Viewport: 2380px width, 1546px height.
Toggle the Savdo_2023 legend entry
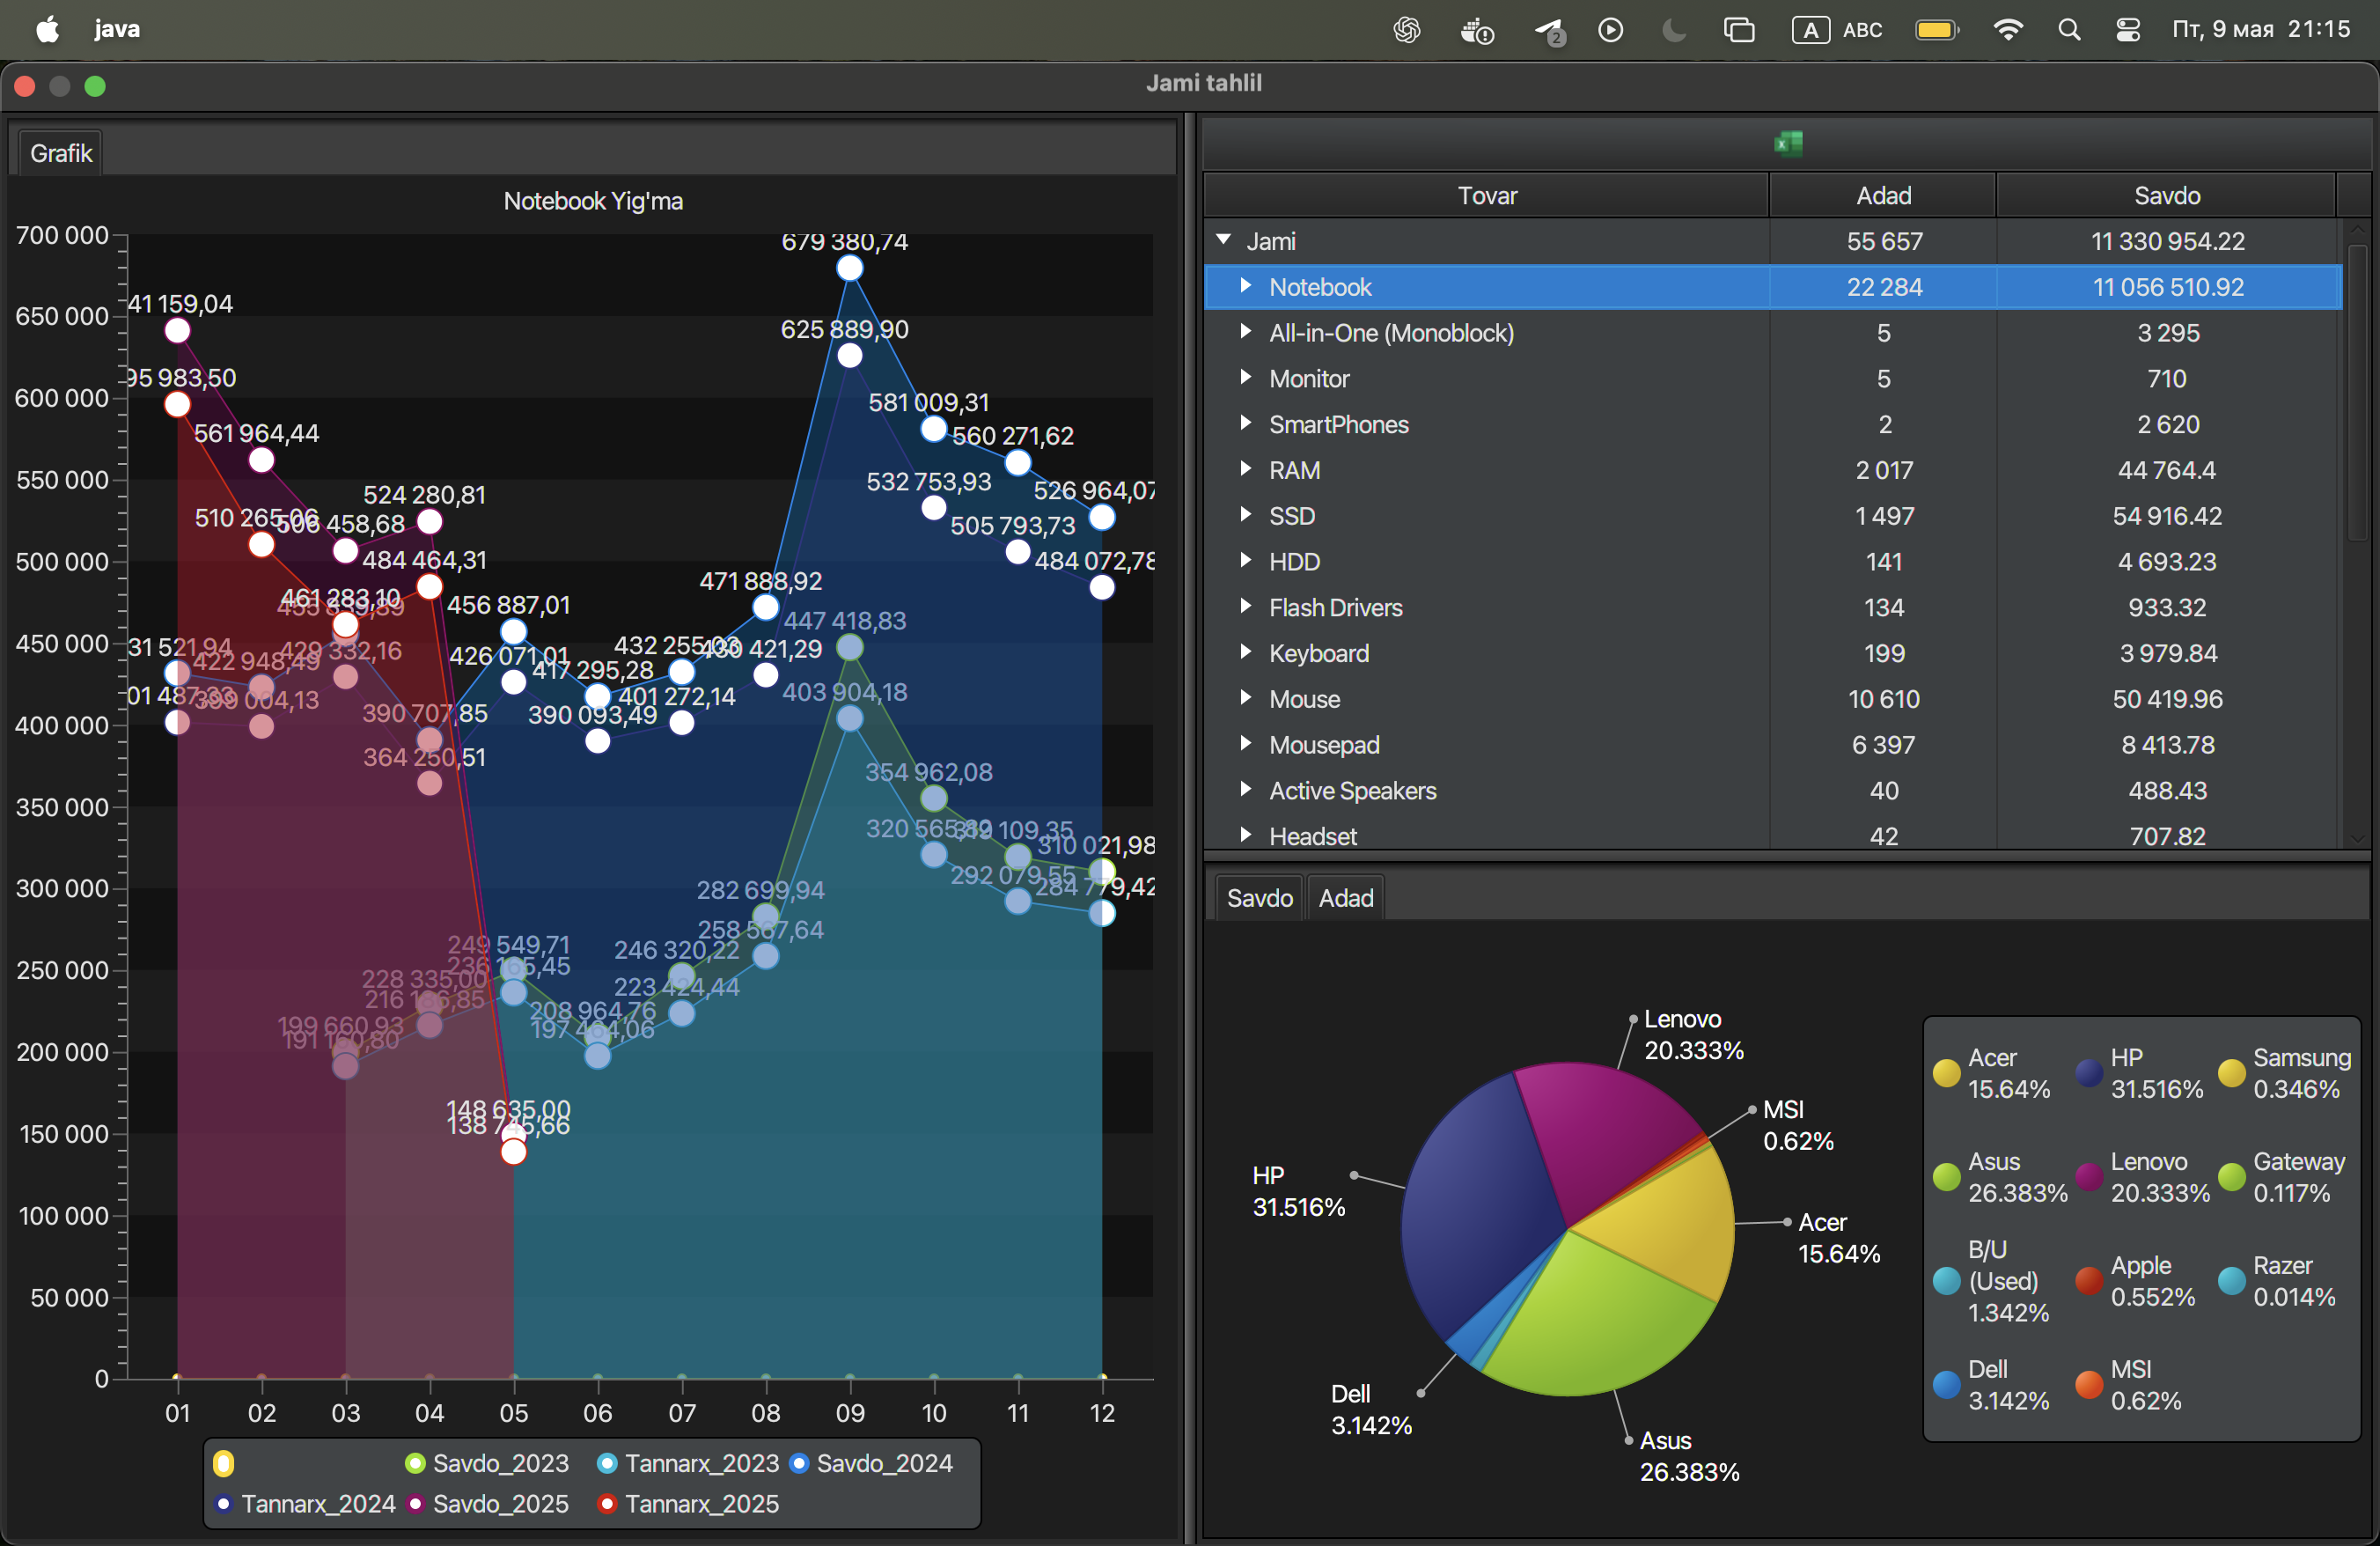tap(487, 1463)
